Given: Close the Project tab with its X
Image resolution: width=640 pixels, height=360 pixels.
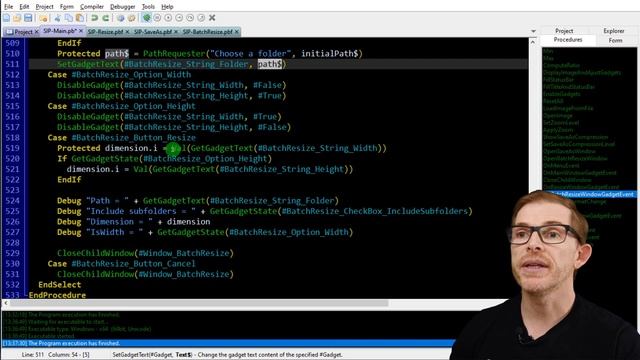Looking at the screenshot, I should coord(37,31).
